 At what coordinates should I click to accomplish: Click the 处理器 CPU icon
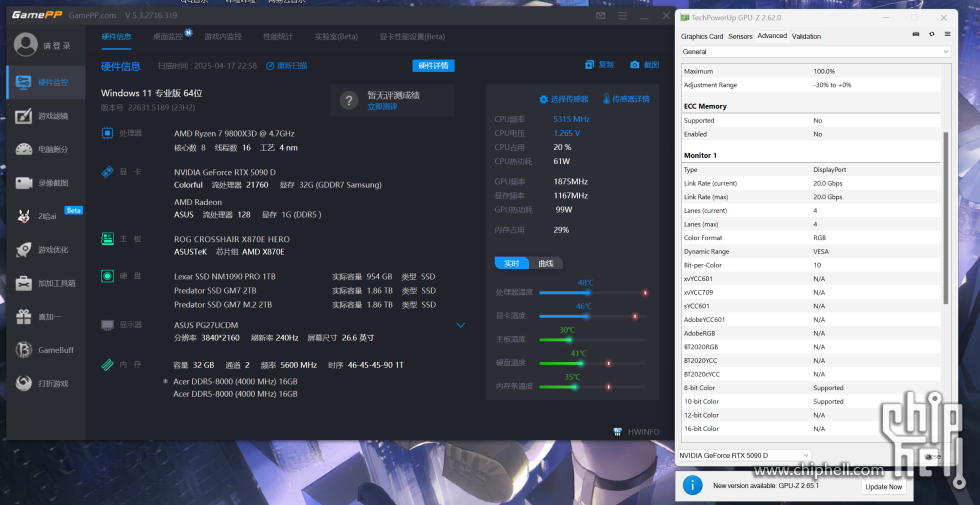[108, 133]
